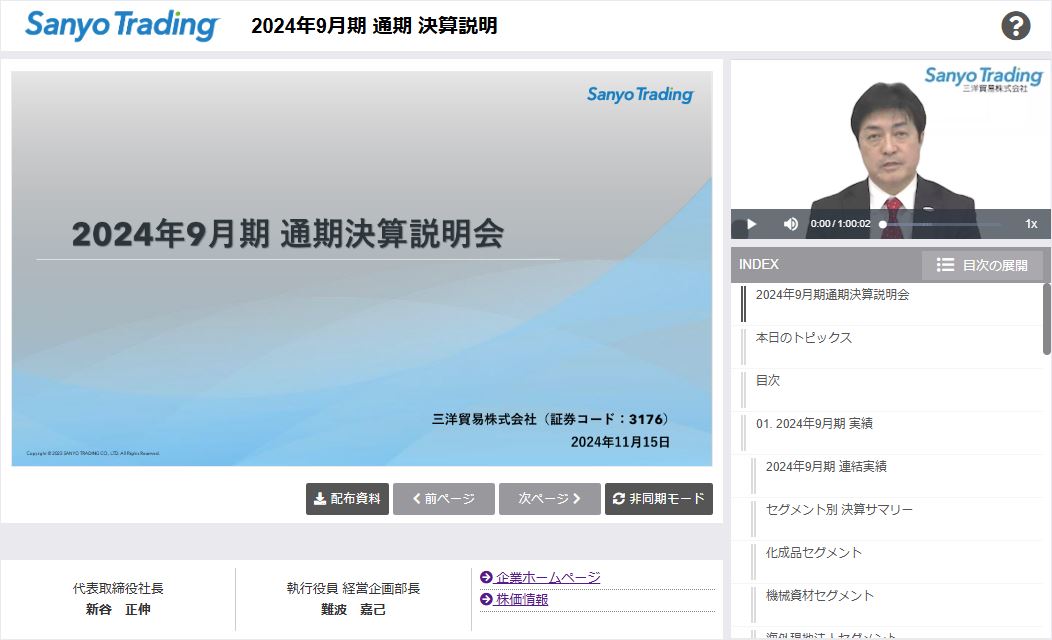
Task: Toggle 非同期モード sync mode
Action: pyautogui.click(x=659, y=498)
